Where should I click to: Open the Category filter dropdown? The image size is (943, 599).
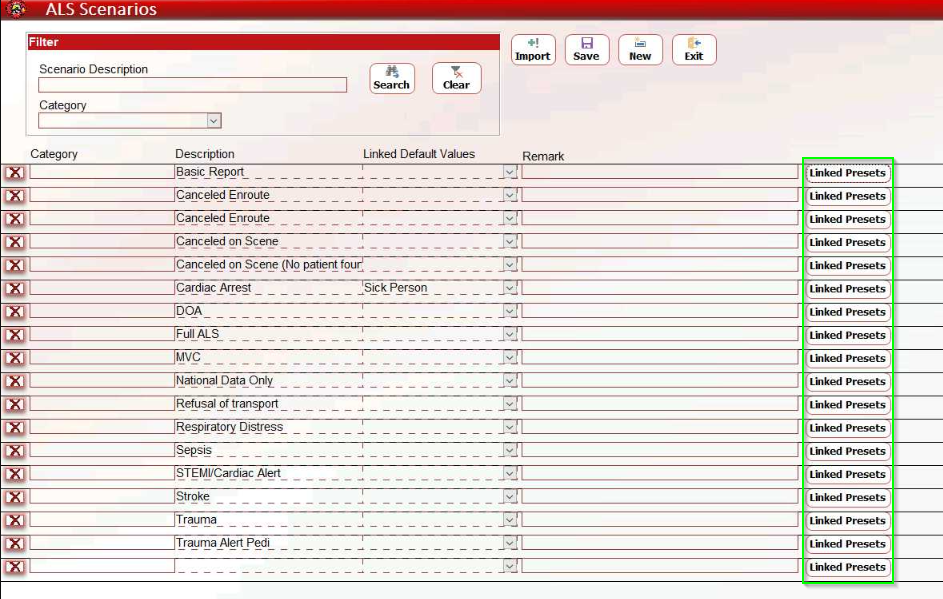213,121
